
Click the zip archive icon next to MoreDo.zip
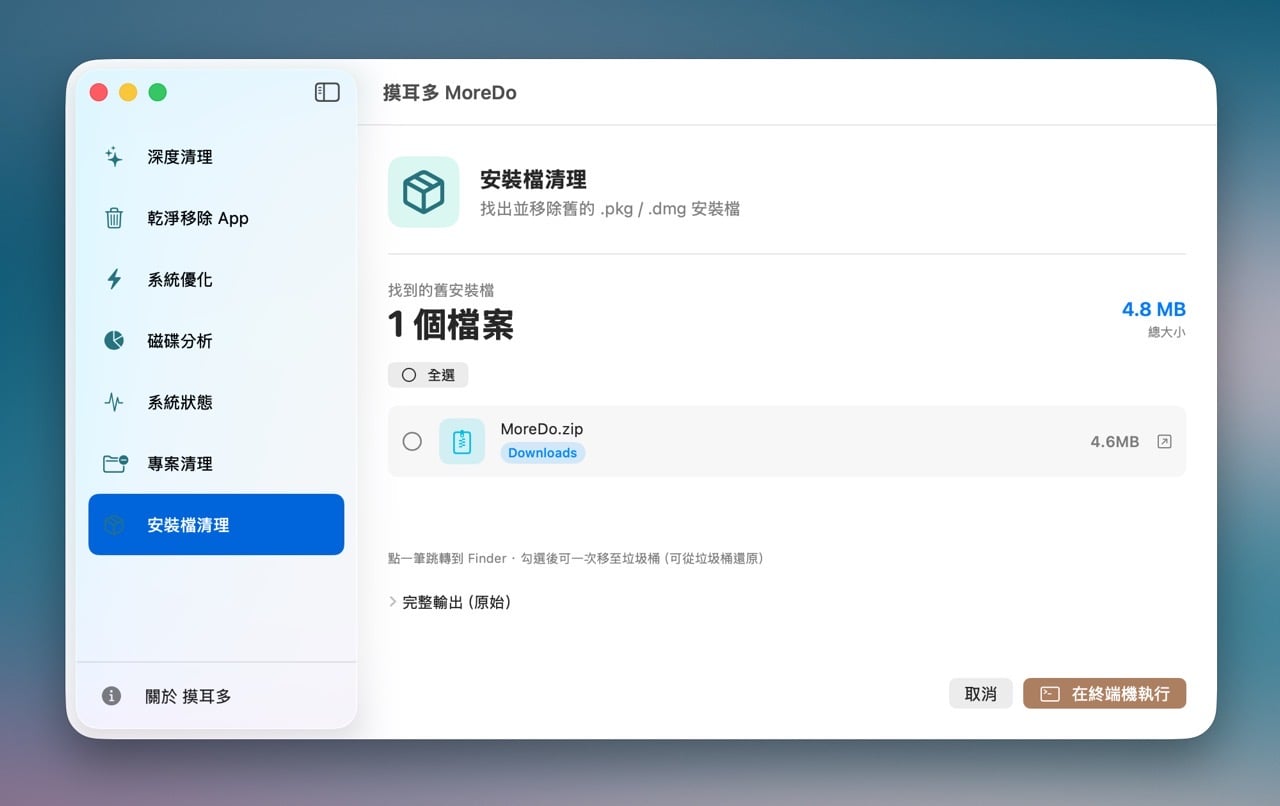(x=462, y=440)
